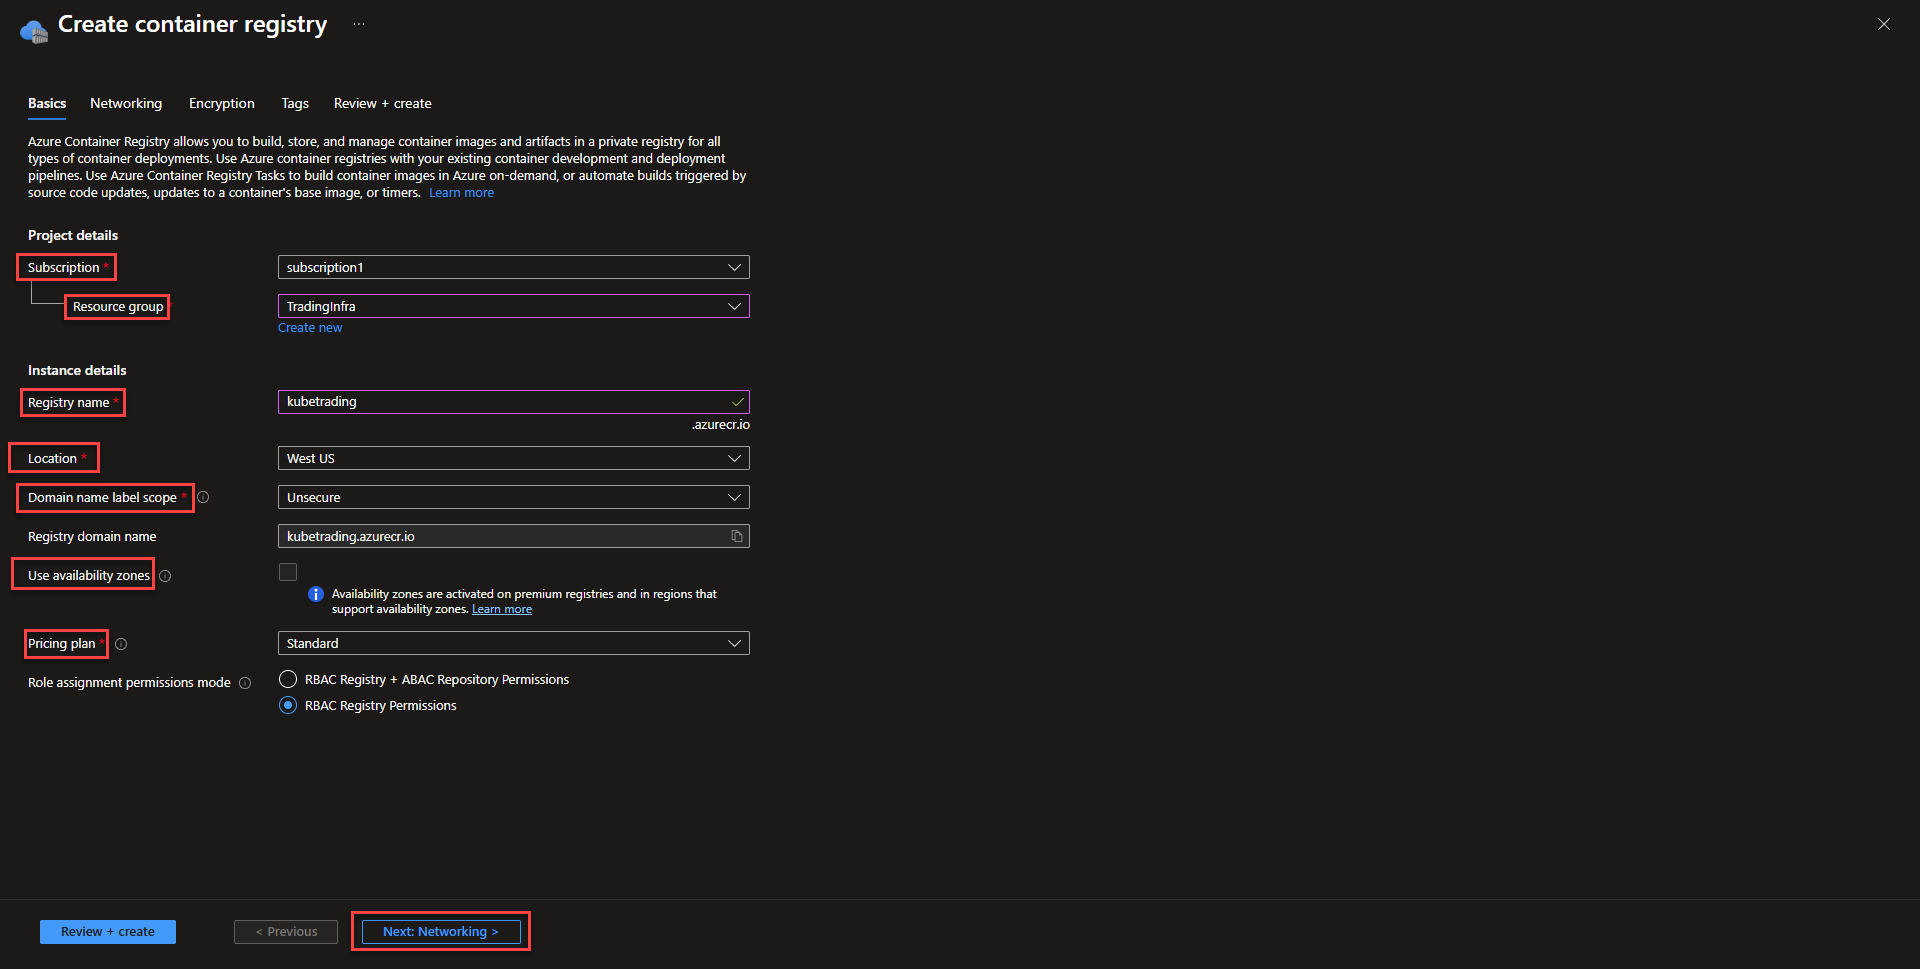The width and height of the screenshot is (1920, 969).
Task: Show info for Use availability zones
Action: pos(165,576)
